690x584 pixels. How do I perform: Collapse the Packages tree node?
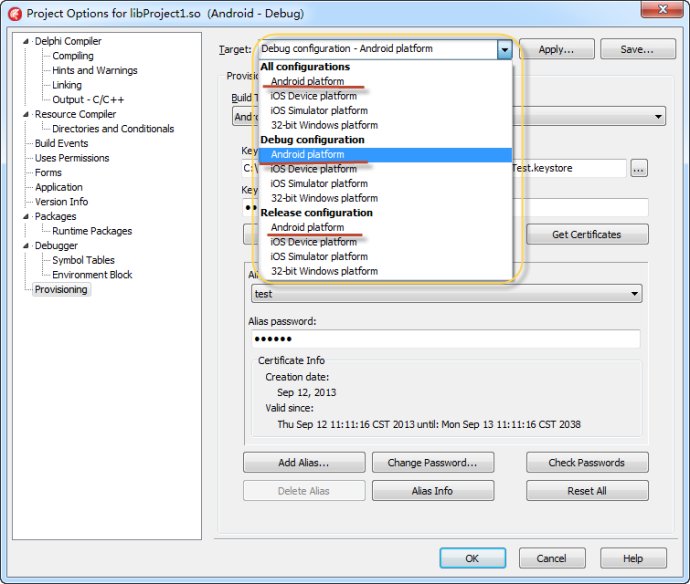tap(26, 217)
